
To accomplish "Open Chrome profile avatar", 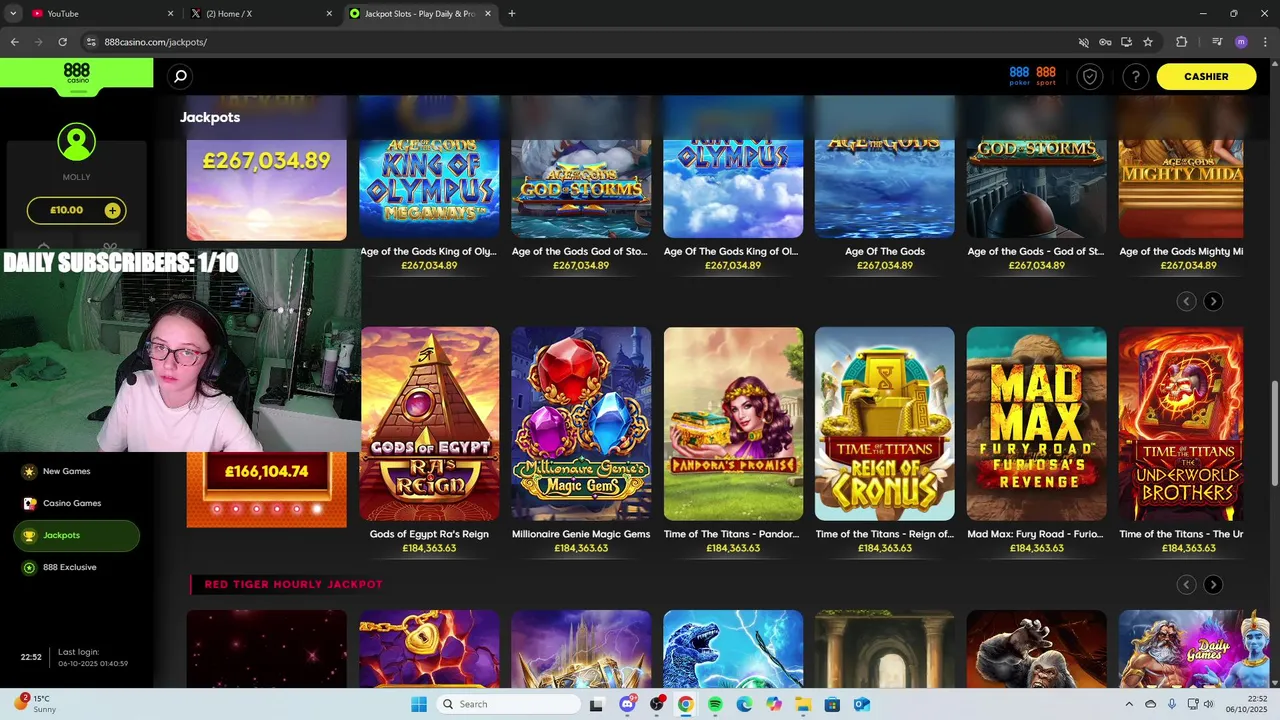I will click(x=1241, y=42).
